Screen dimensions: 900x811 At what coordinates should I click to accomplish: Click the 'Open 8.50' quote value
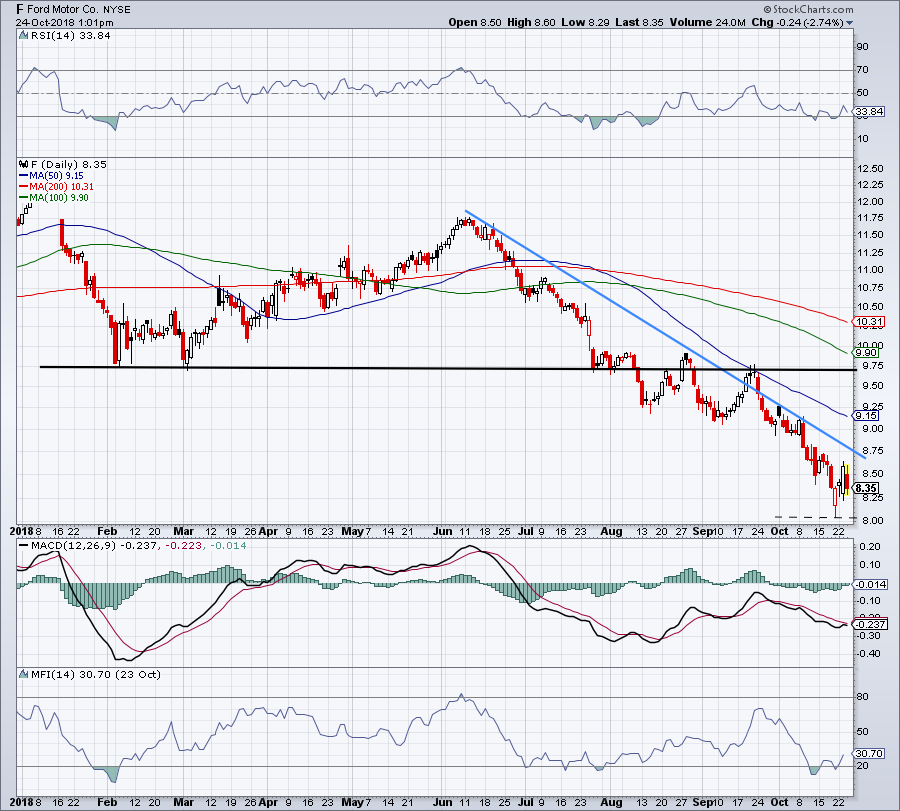point(475,22)
